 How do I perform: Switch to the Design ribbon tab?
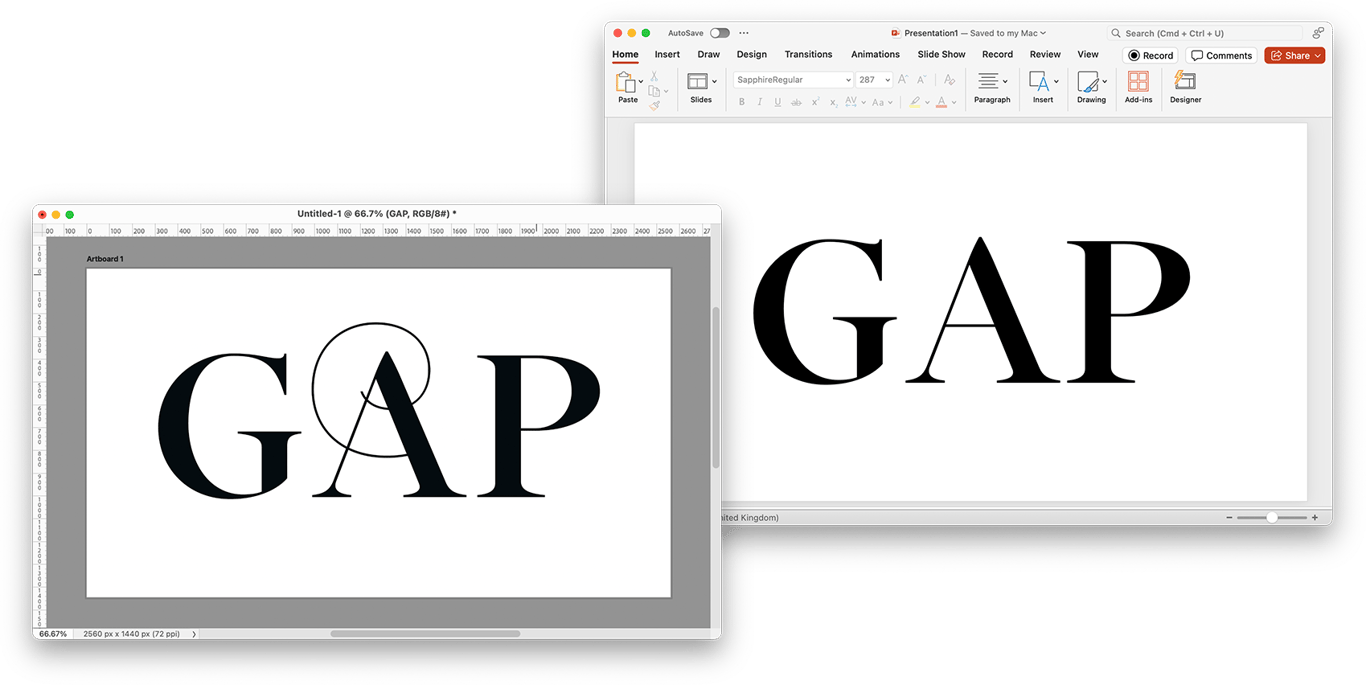point(752,55)
